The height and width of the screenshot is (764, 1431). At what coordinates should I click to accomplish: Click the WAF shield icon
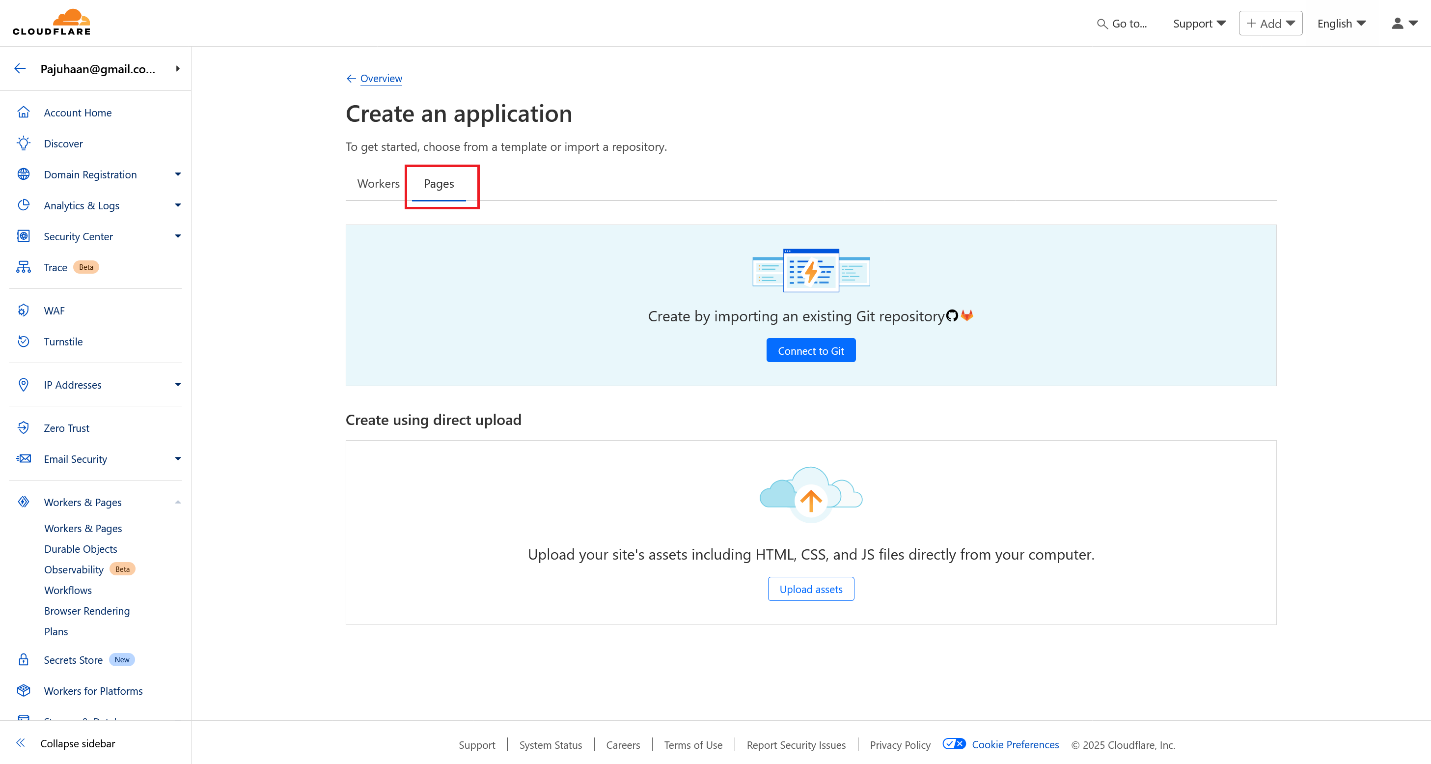(24, 311)
